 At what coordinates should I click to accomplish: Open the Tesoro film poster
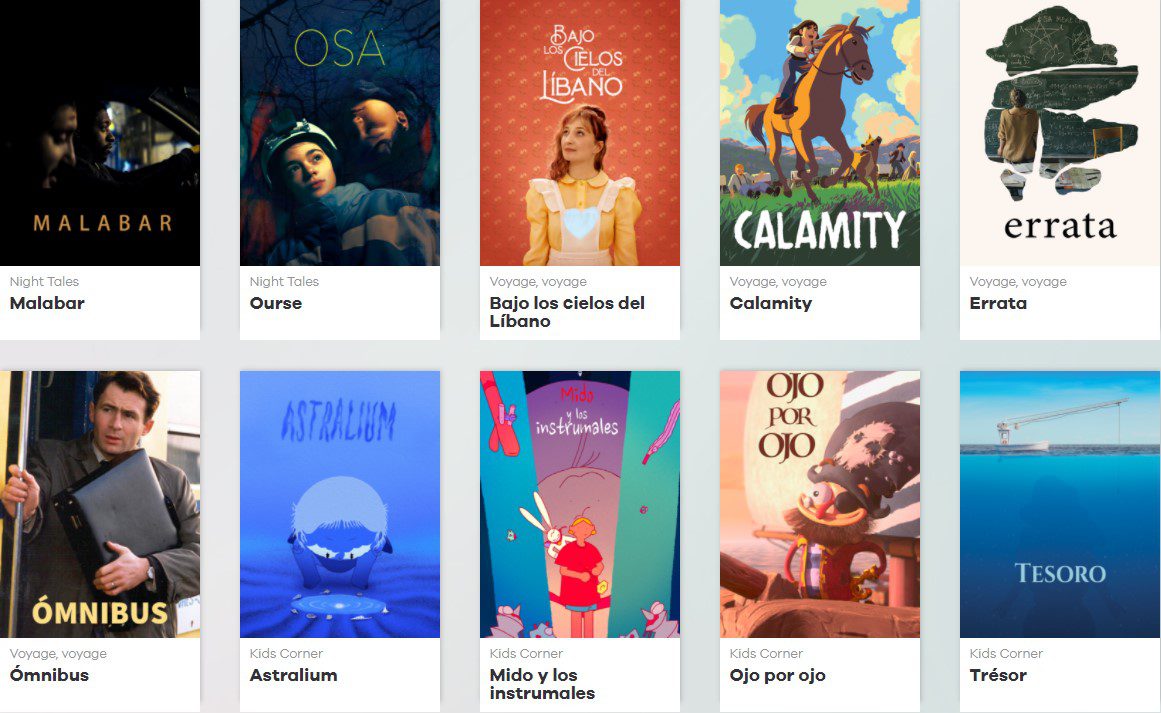click(1060, 504)
